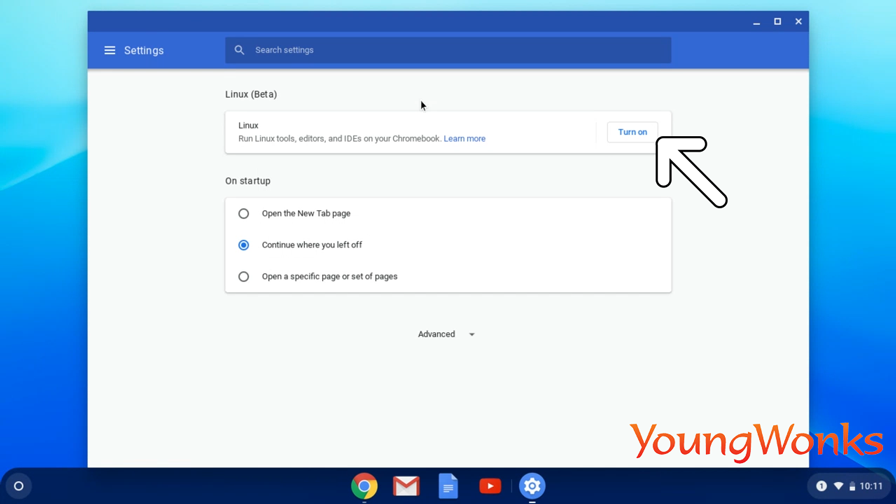Expand the Advanced settings section

pyautogui.click(x=446, y=334)
